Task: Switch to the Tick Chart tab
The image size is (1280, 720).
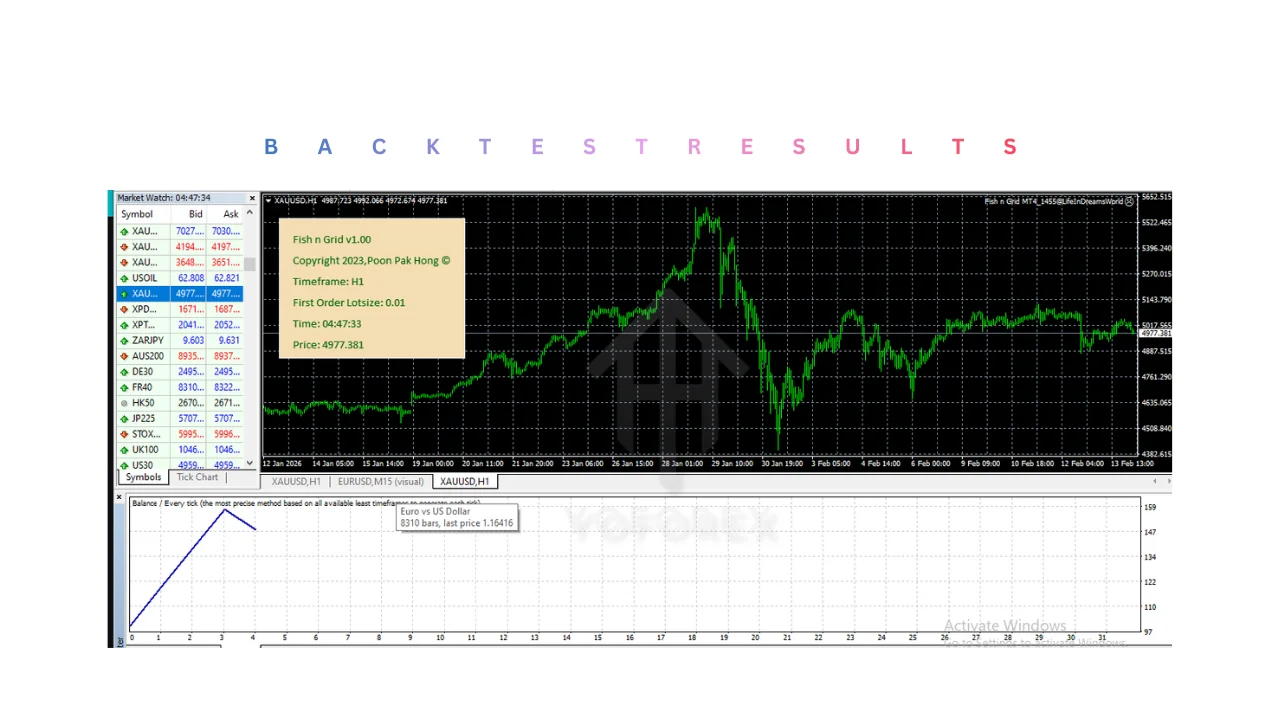Action: pos(197,478)
